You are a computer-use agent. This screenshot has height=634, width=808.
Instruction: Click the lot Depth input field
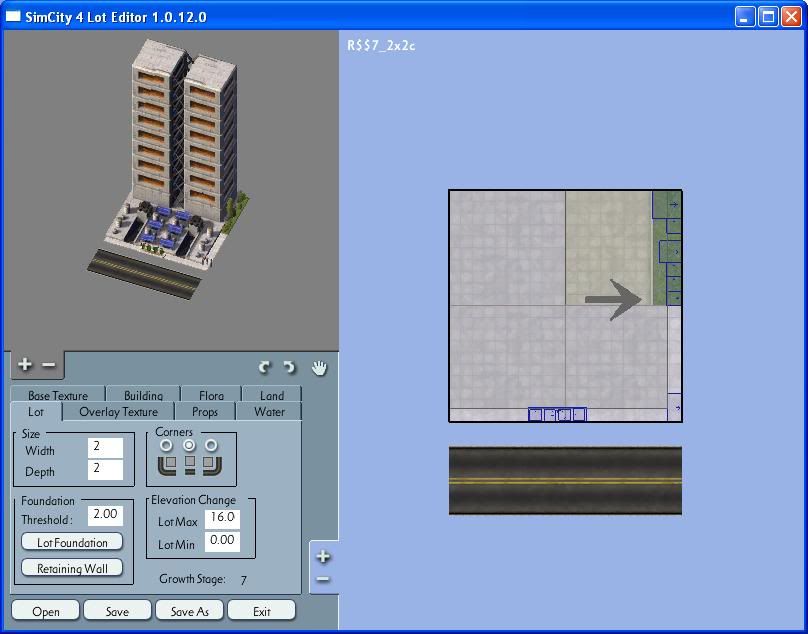coord(105,470)
